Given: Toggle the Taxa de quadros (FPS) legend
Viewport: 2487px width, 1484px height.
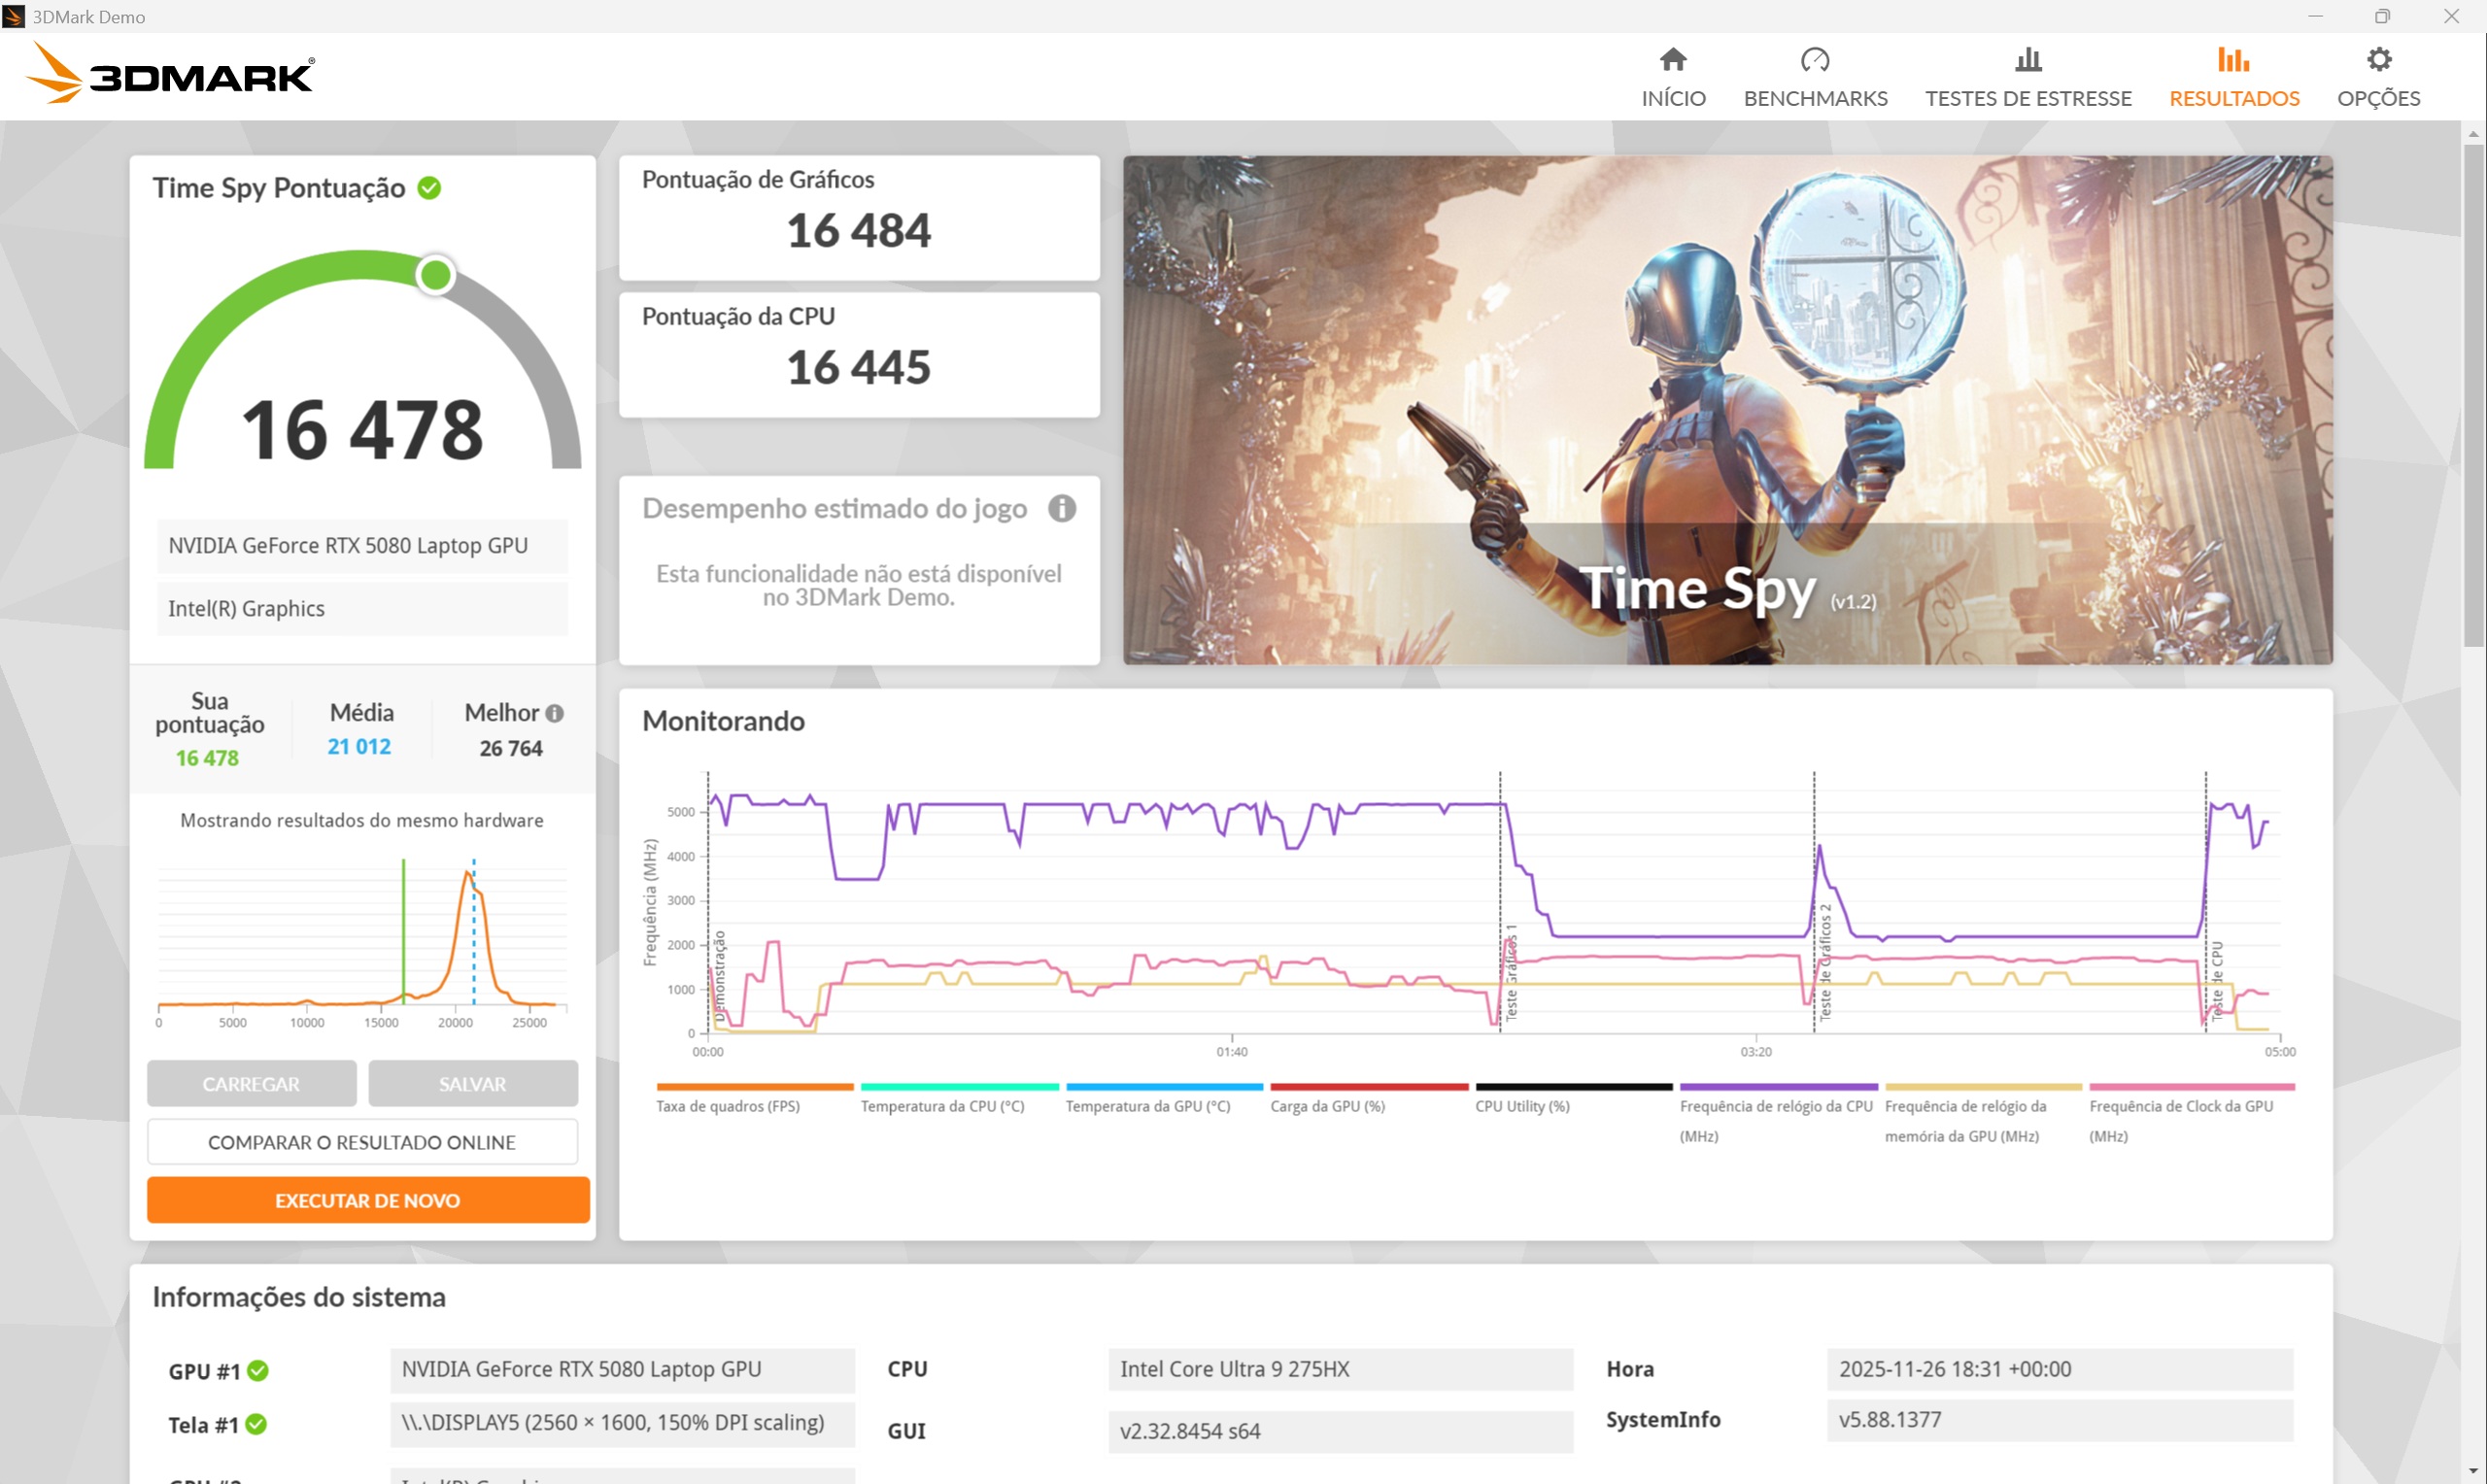Looking at the screenshot, I should click(x=728, y=1106).
